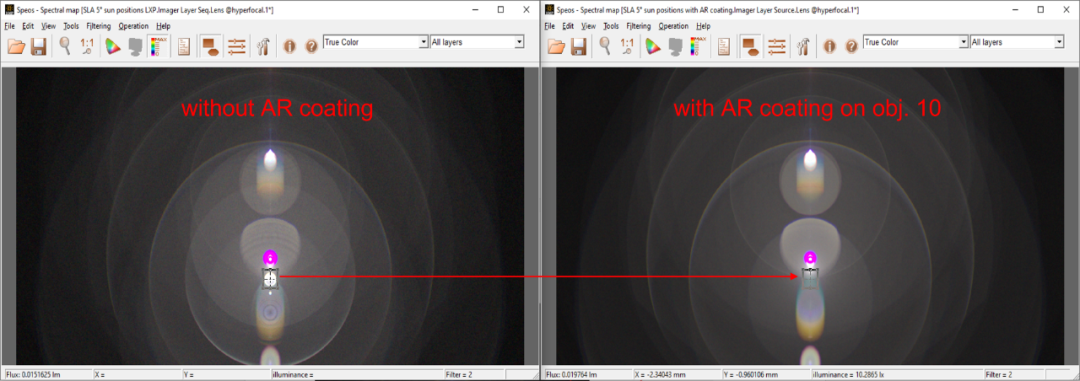Open Filtering menu in left window

point(99,26)
